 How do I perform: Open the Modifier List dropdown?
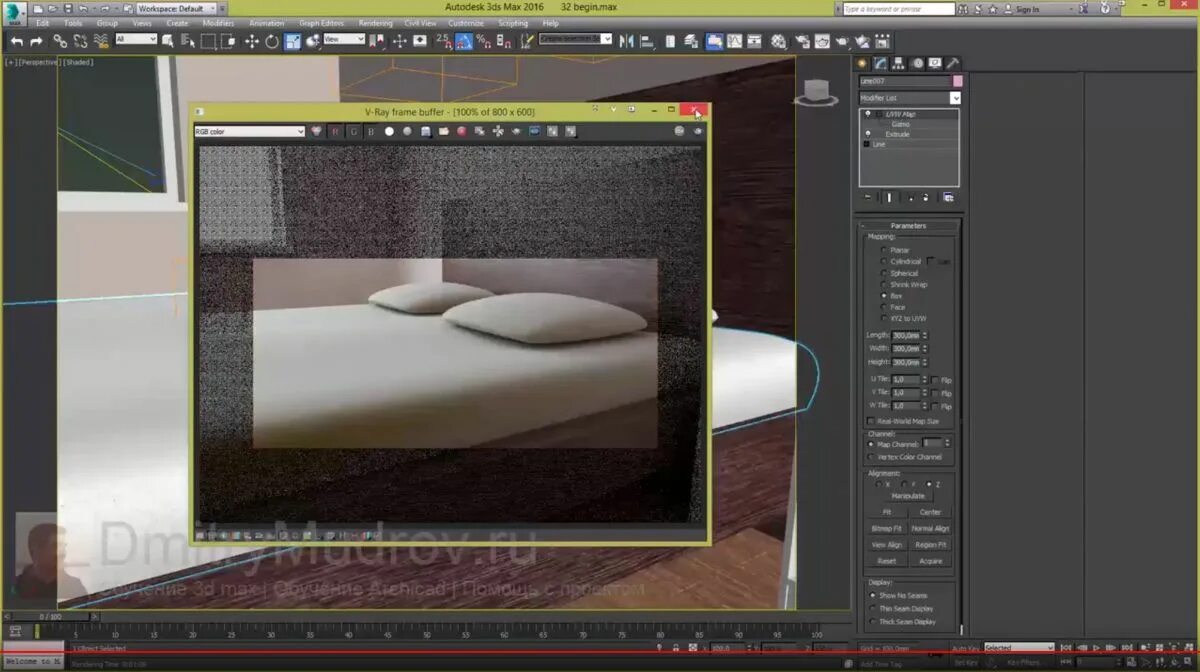coord(956,97)
